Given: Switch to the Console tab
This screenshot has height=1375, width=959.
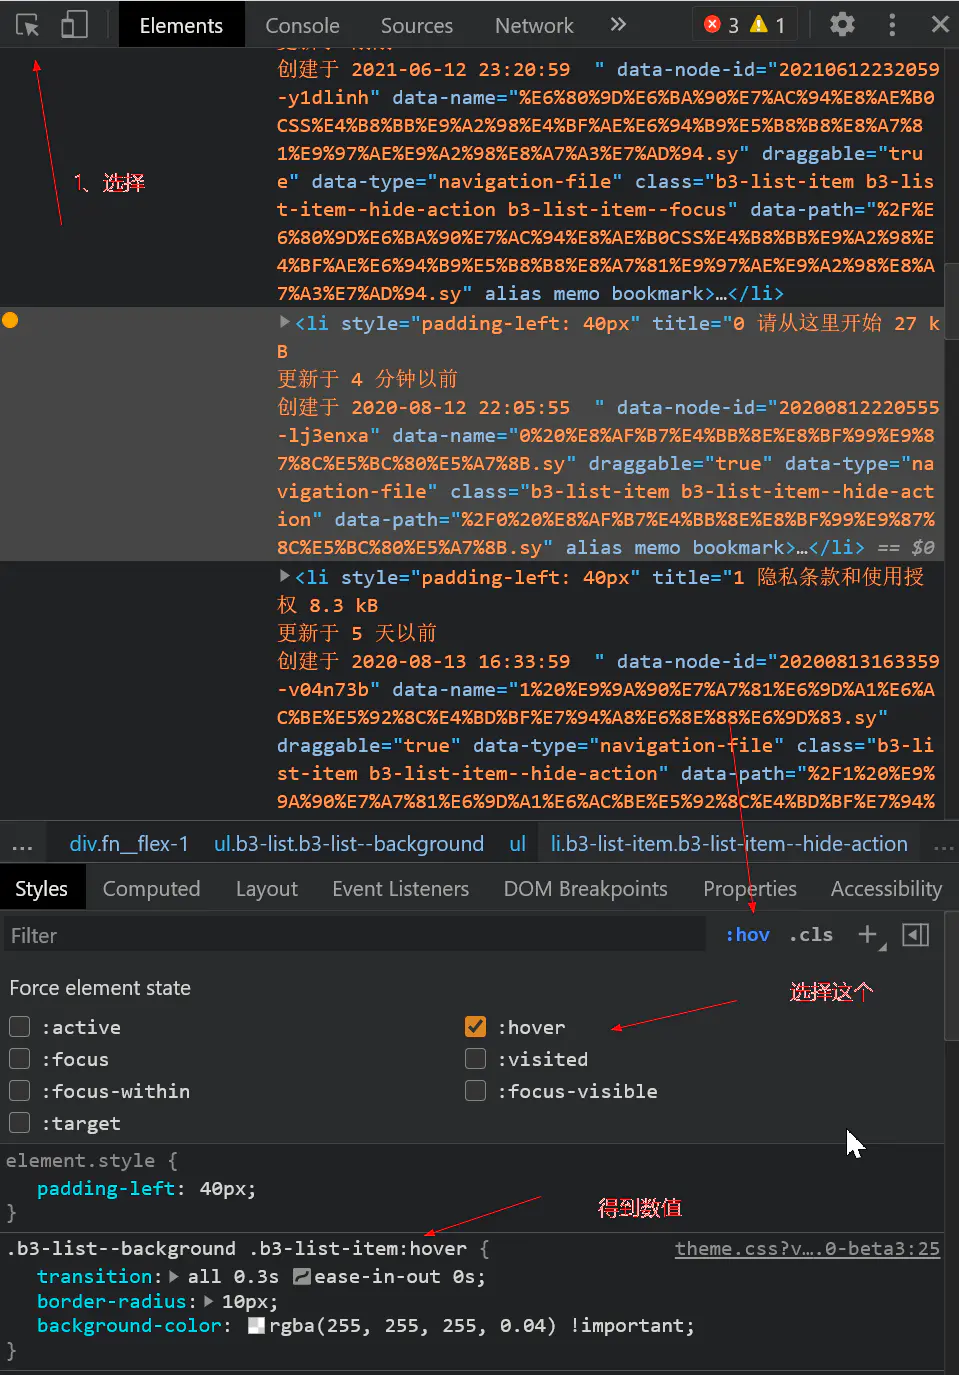Looking at the screenshot, I should point(302,26).
